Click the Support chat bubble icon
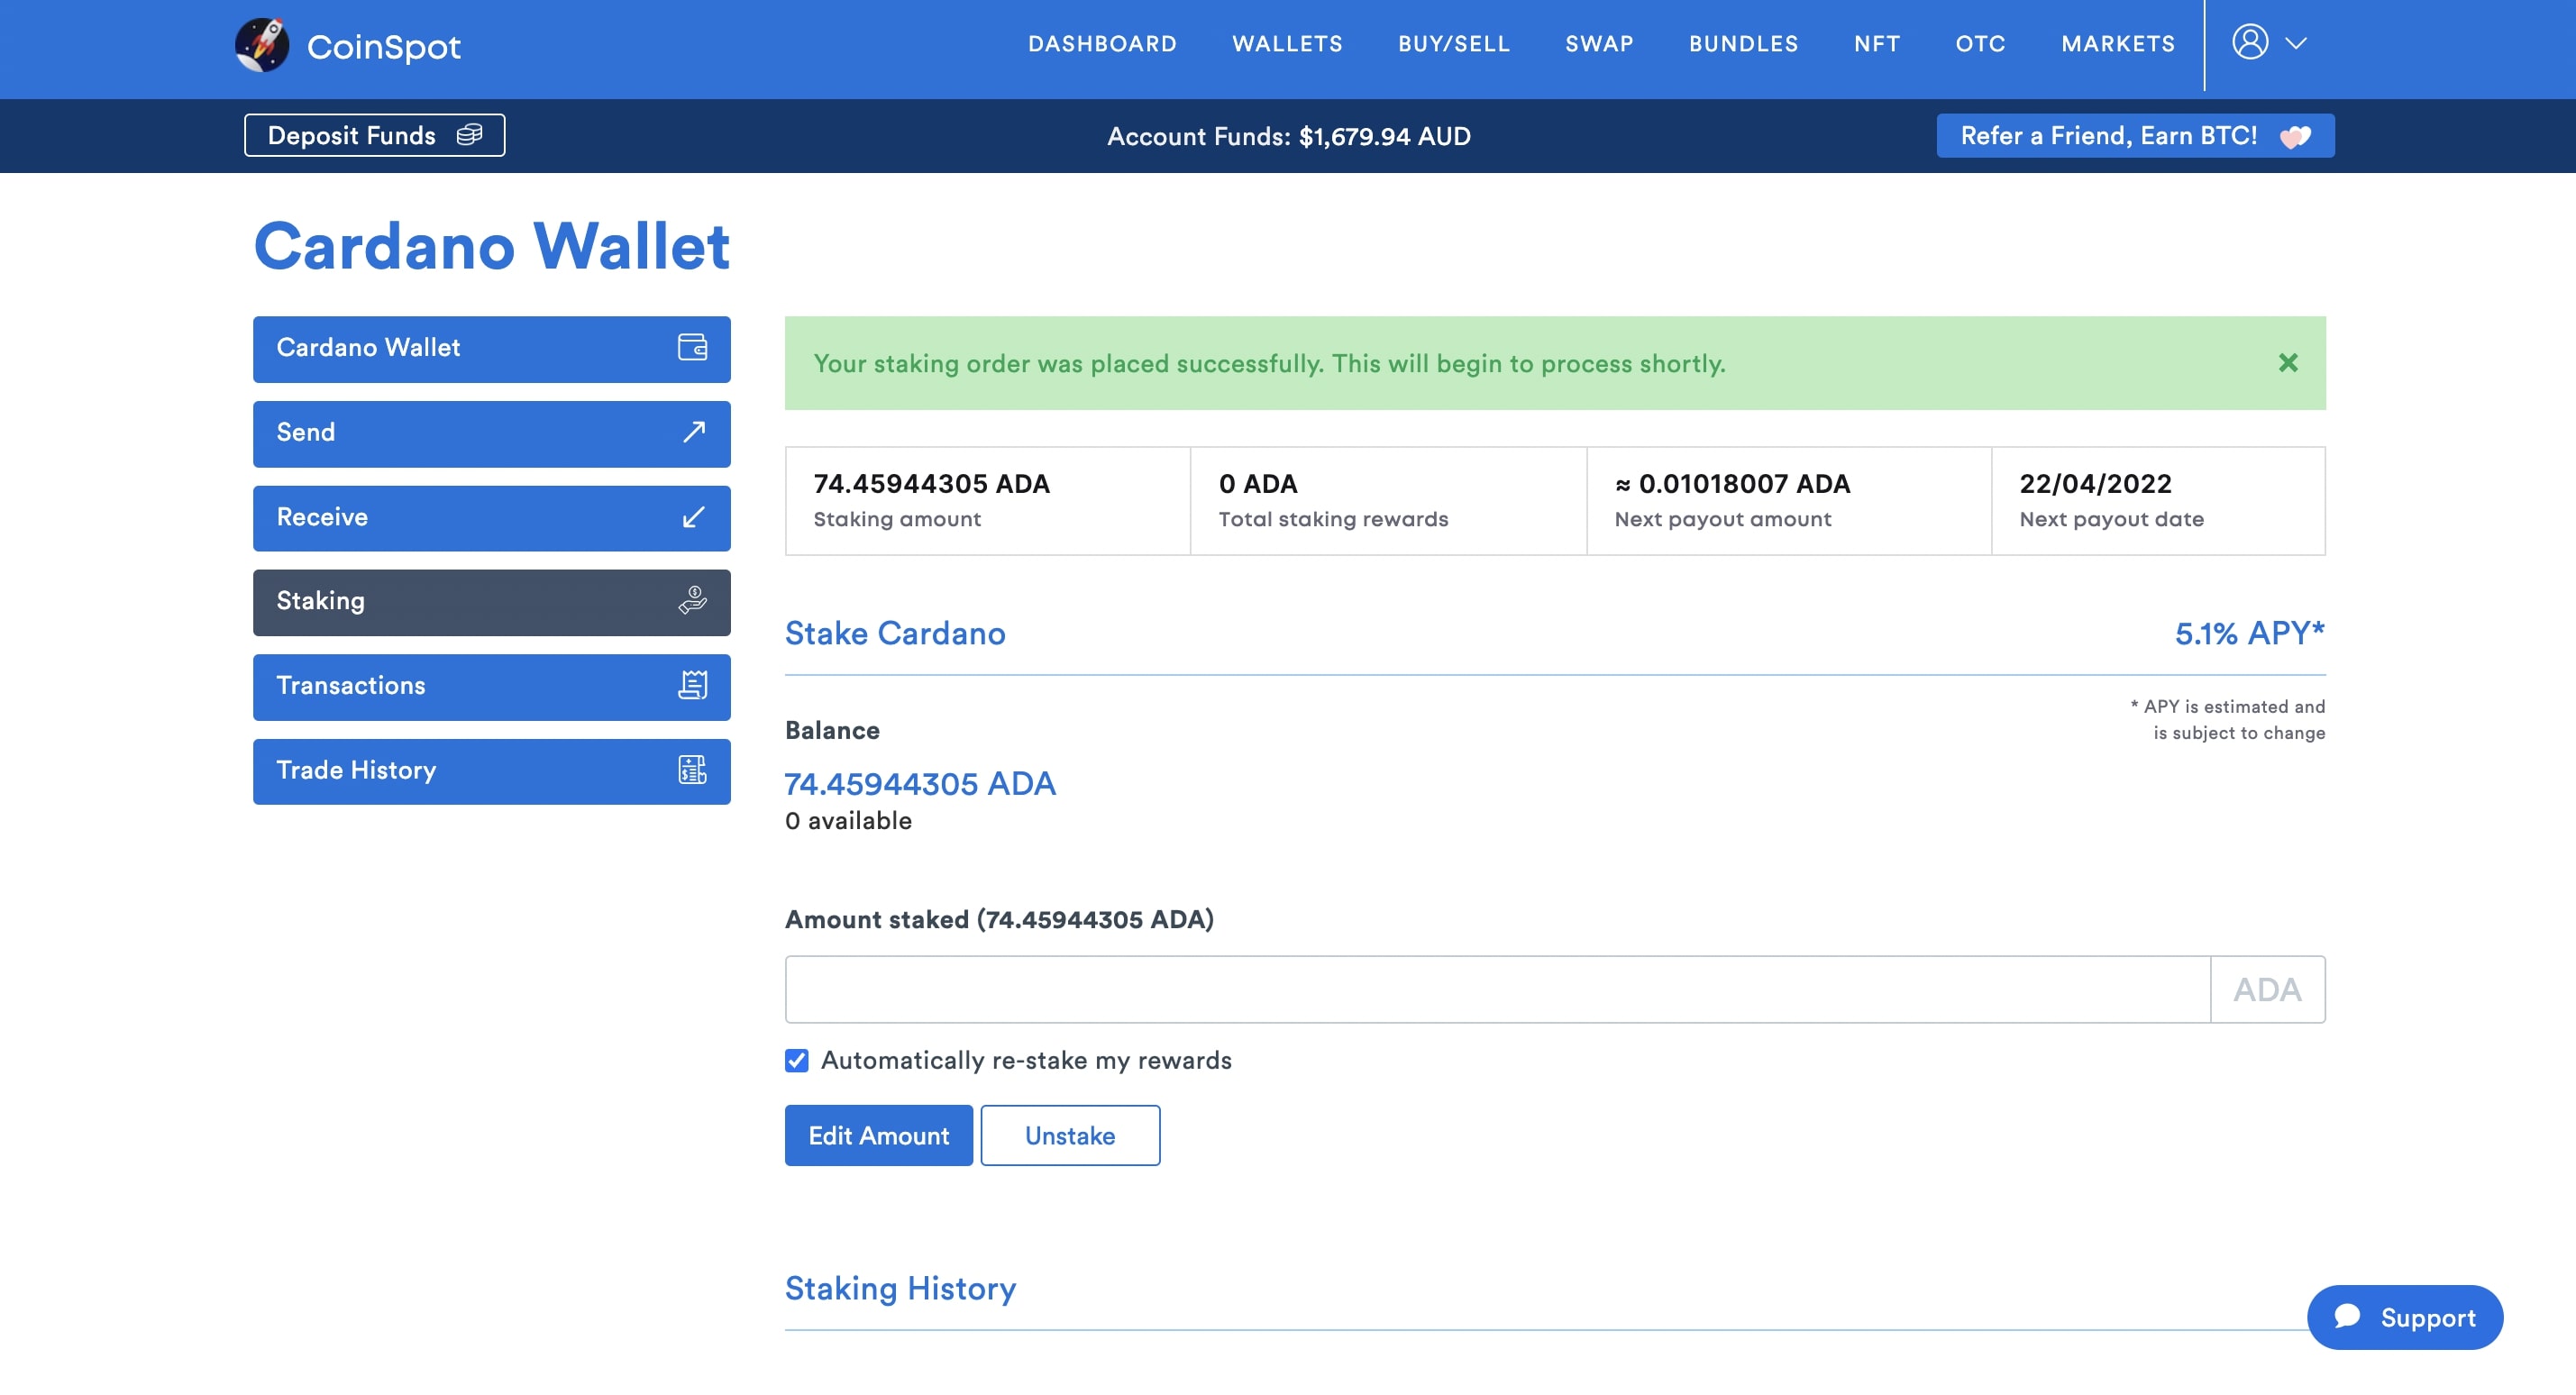This screenshot has height=1395, width=2576. (x=2346, y=1316)
